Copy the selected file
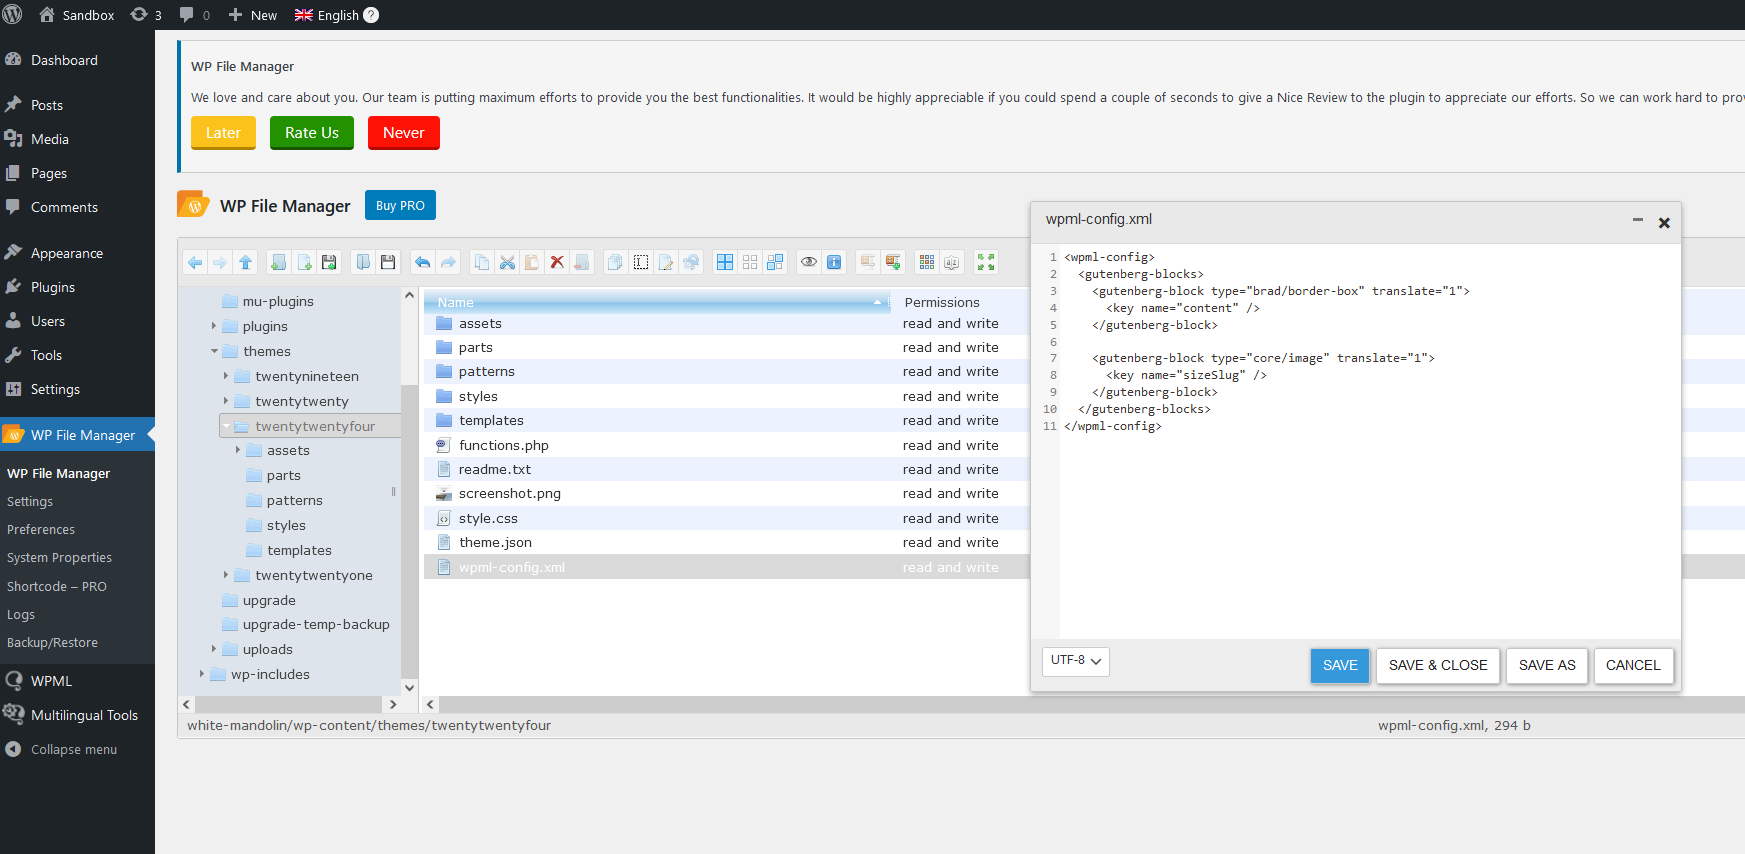The image size is (1745, 854). click(x=482, y=262)
